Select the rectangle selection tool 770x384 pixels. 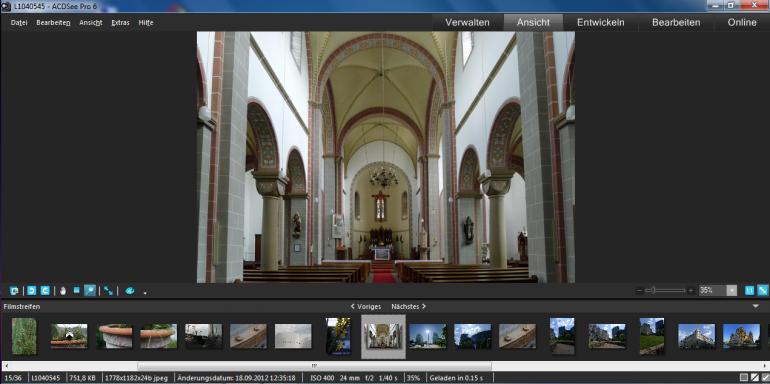coord(77,290)
